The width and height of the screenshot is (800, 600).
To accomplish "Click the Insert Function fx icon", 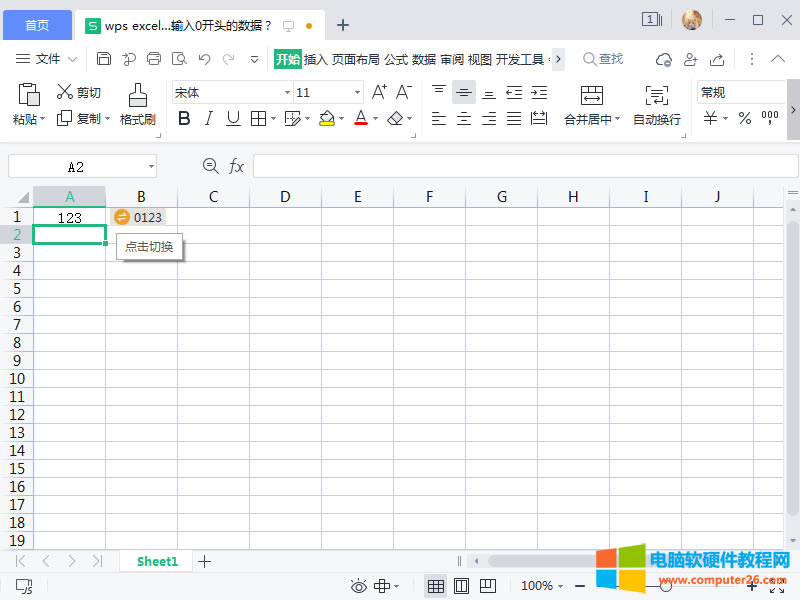I will click(237, 166).
